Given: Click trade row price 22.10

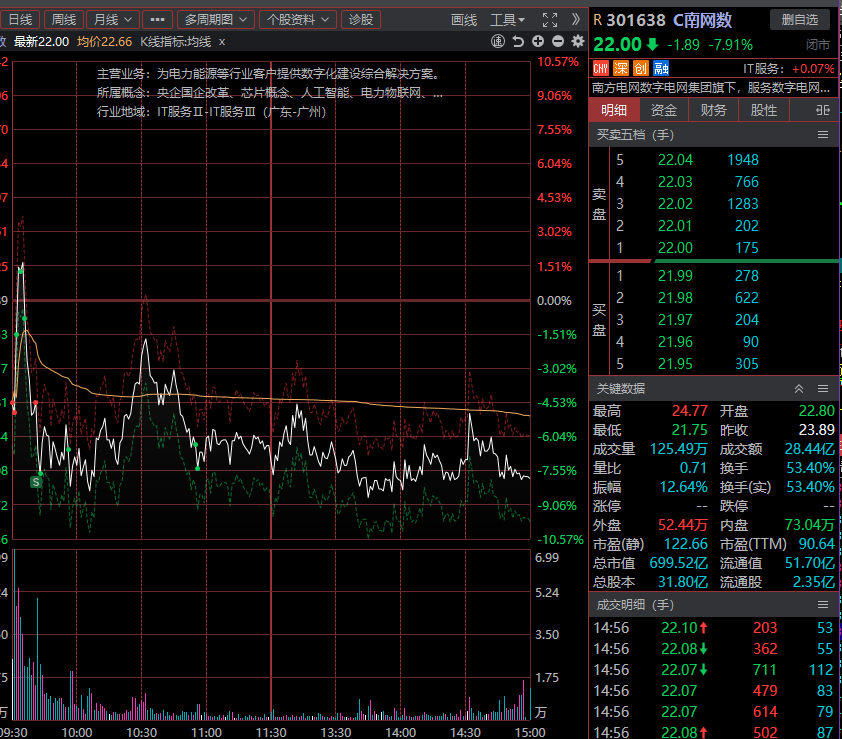Looking at the screenshot, I should (679, 628).
